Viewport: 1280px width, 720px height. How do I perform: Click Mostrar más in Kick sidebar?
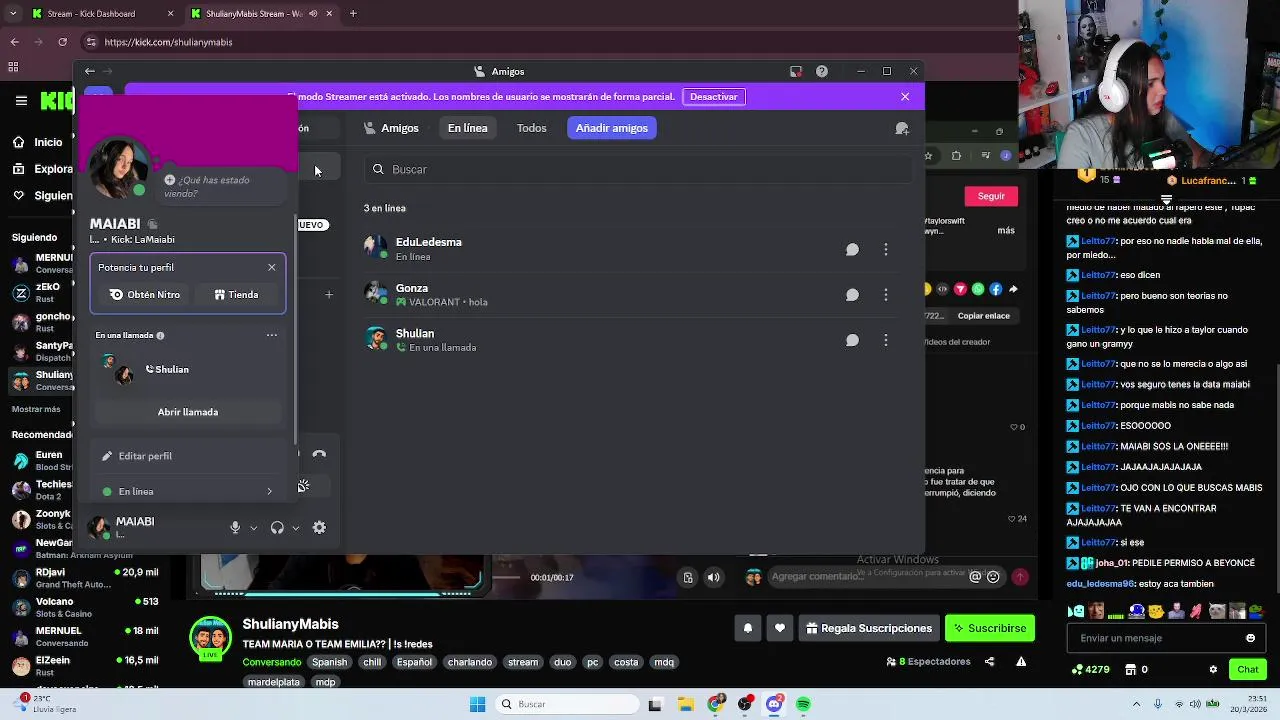[x=36, y=409]
